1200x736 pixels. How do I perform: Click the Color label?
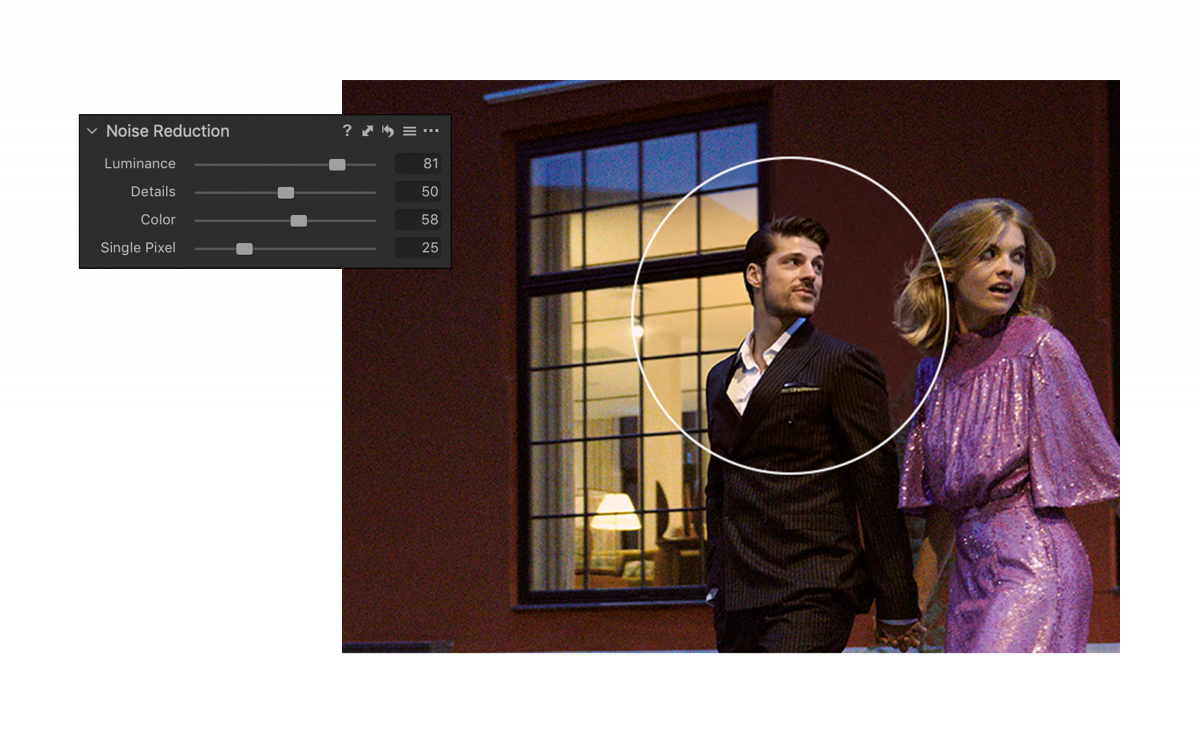158,220
